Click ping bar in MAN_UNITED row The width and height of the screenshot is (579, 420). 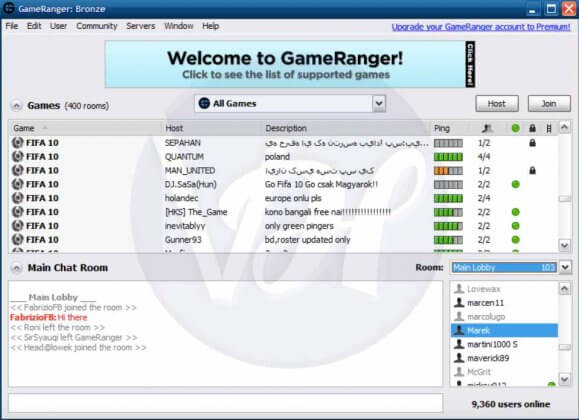point(448,171)
